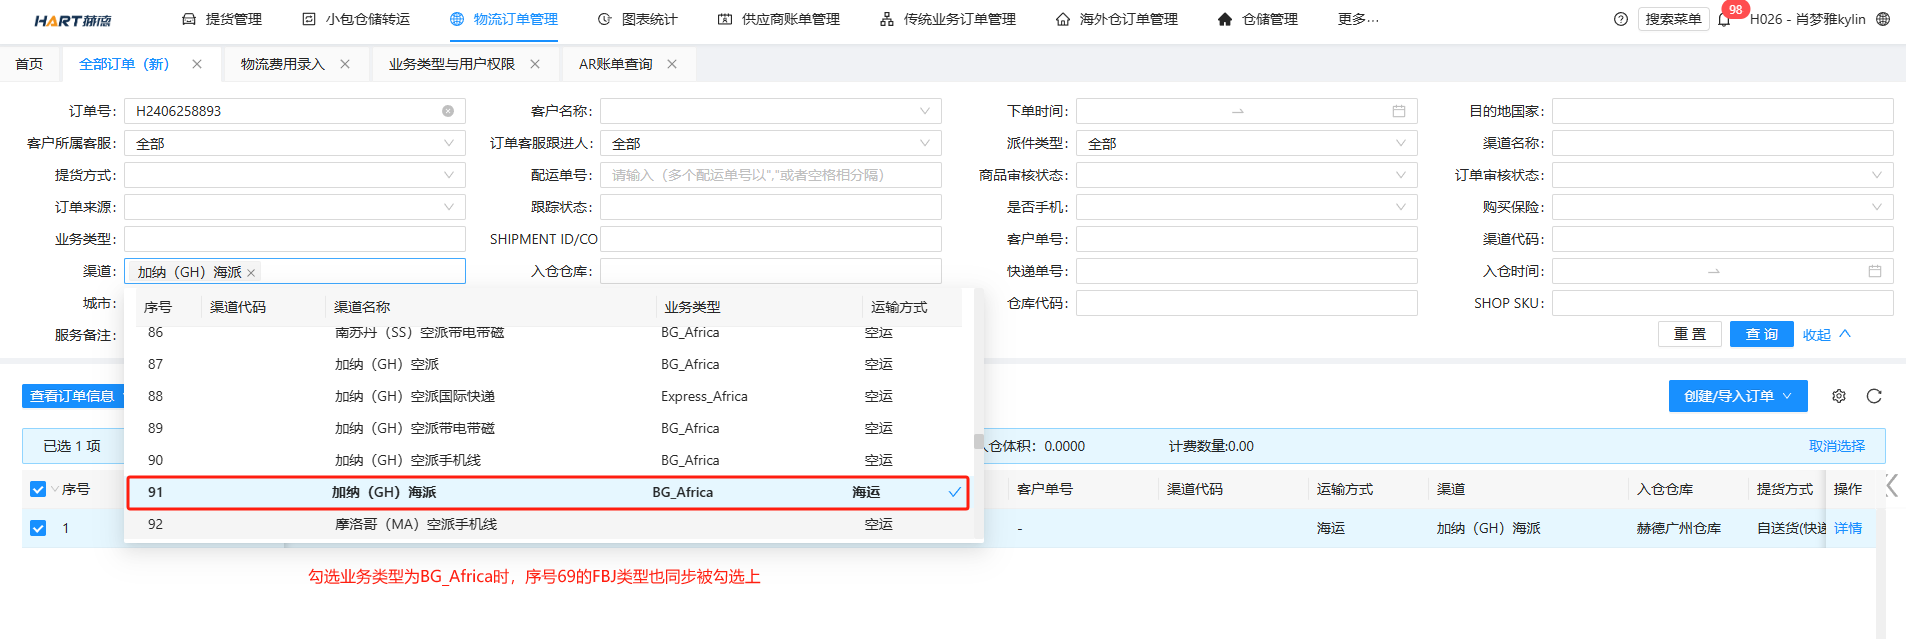Open the 仓储管理 menu
The image size is (1906, 639).
pos(1258,19)
